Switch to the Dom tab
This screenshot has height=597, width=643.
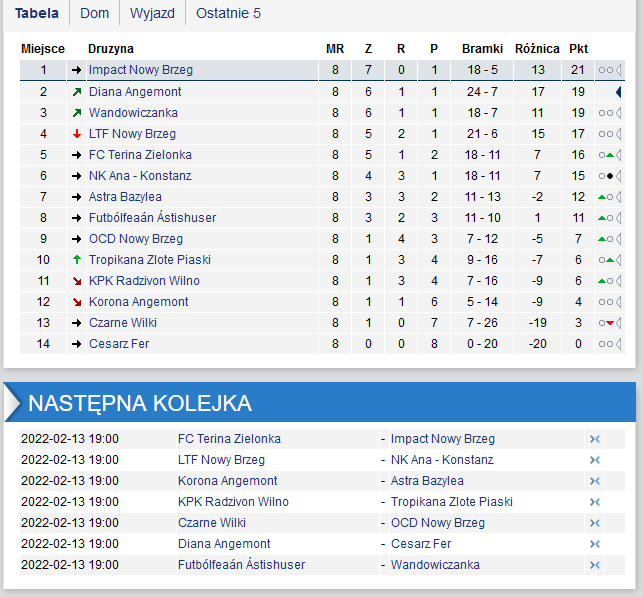(94, 13)
